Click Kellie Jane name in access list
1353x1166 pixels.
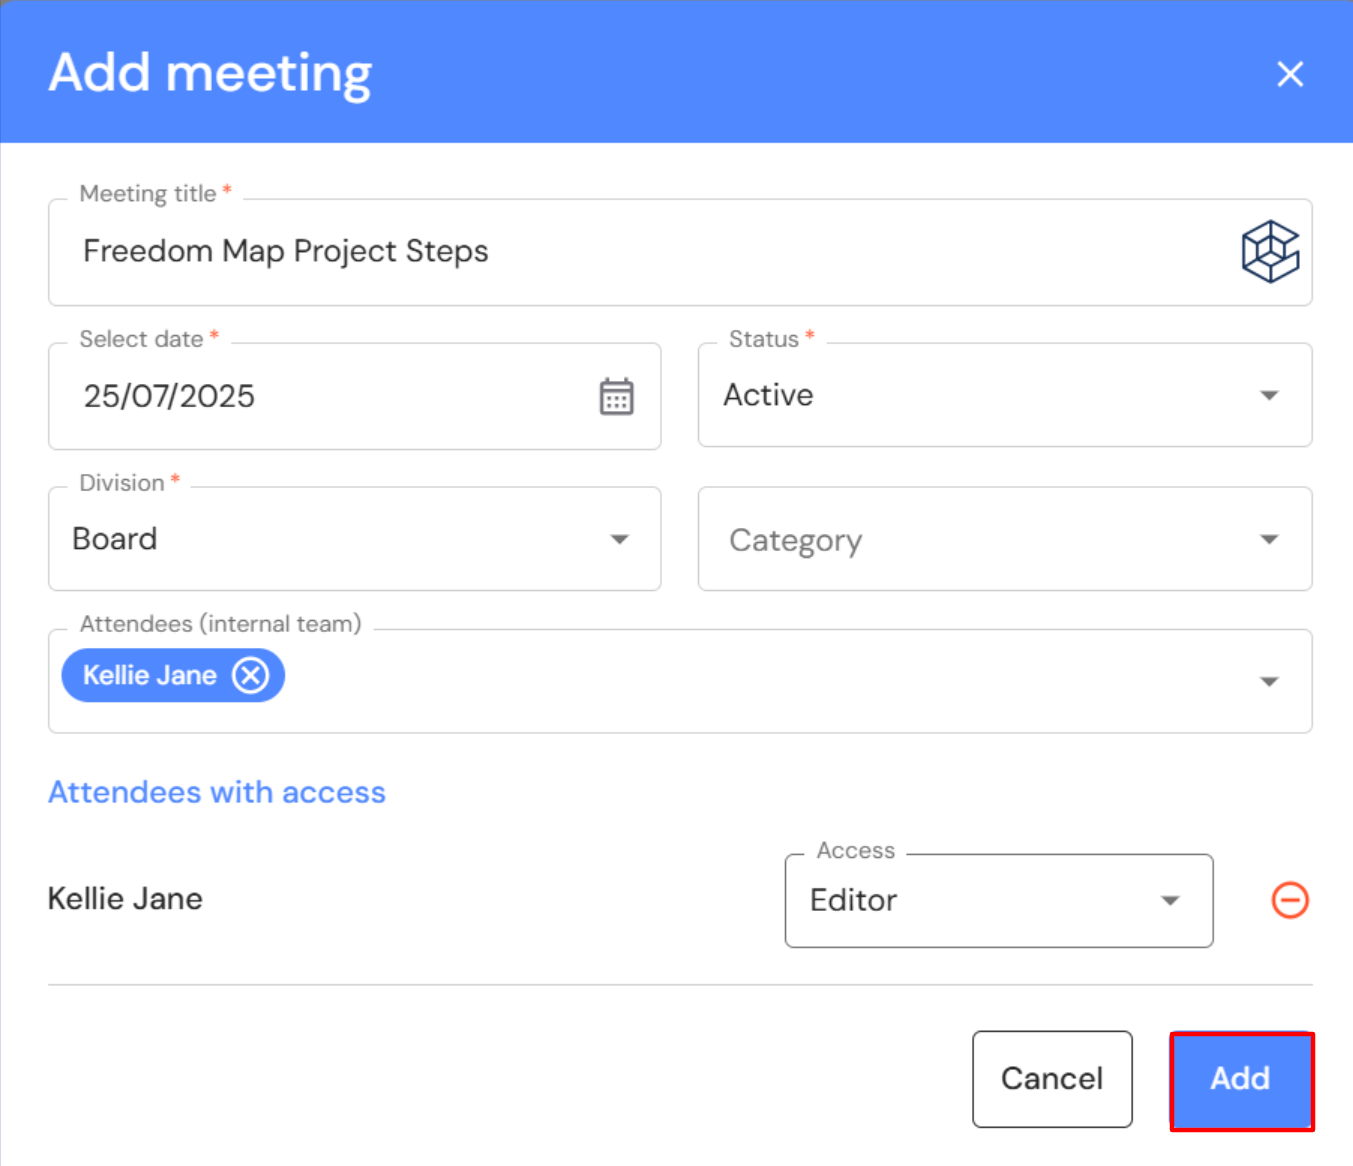coord(125,899)
